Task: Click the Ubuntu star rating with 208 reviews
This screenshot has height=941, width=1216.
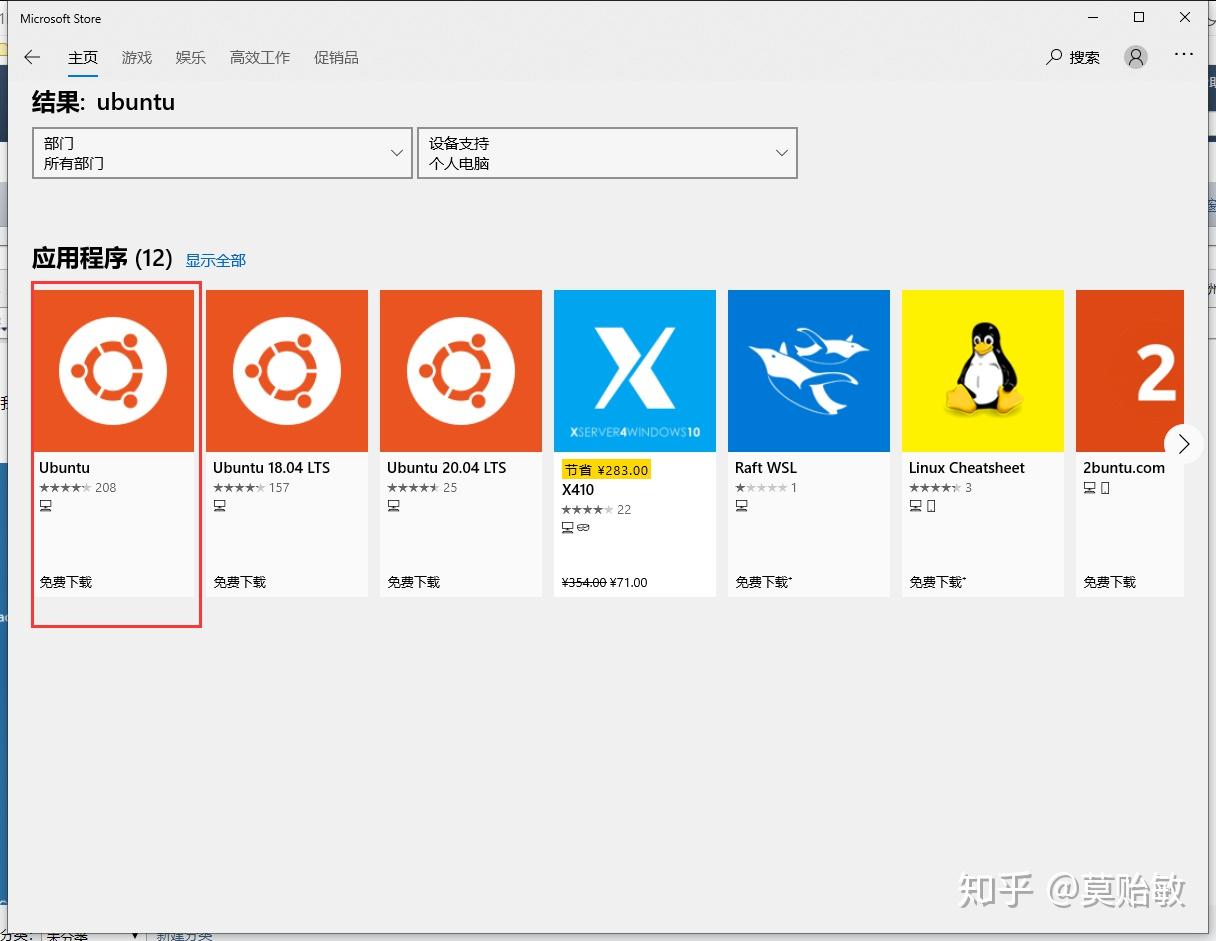Action: tap(78, 488)
